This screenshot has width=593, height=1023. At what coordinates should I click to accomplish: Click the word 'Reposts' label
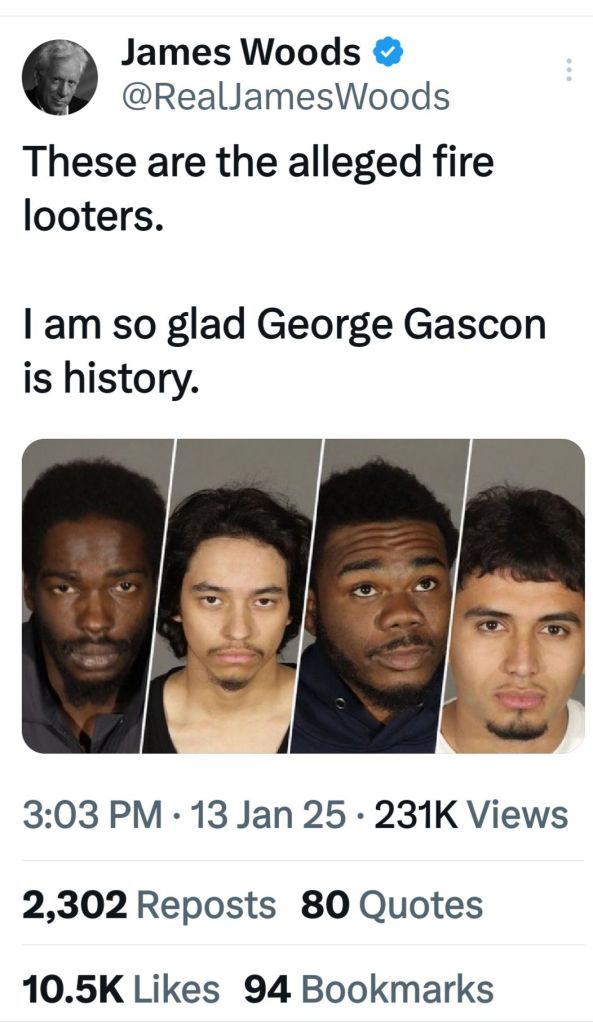[x=206, y=906]
